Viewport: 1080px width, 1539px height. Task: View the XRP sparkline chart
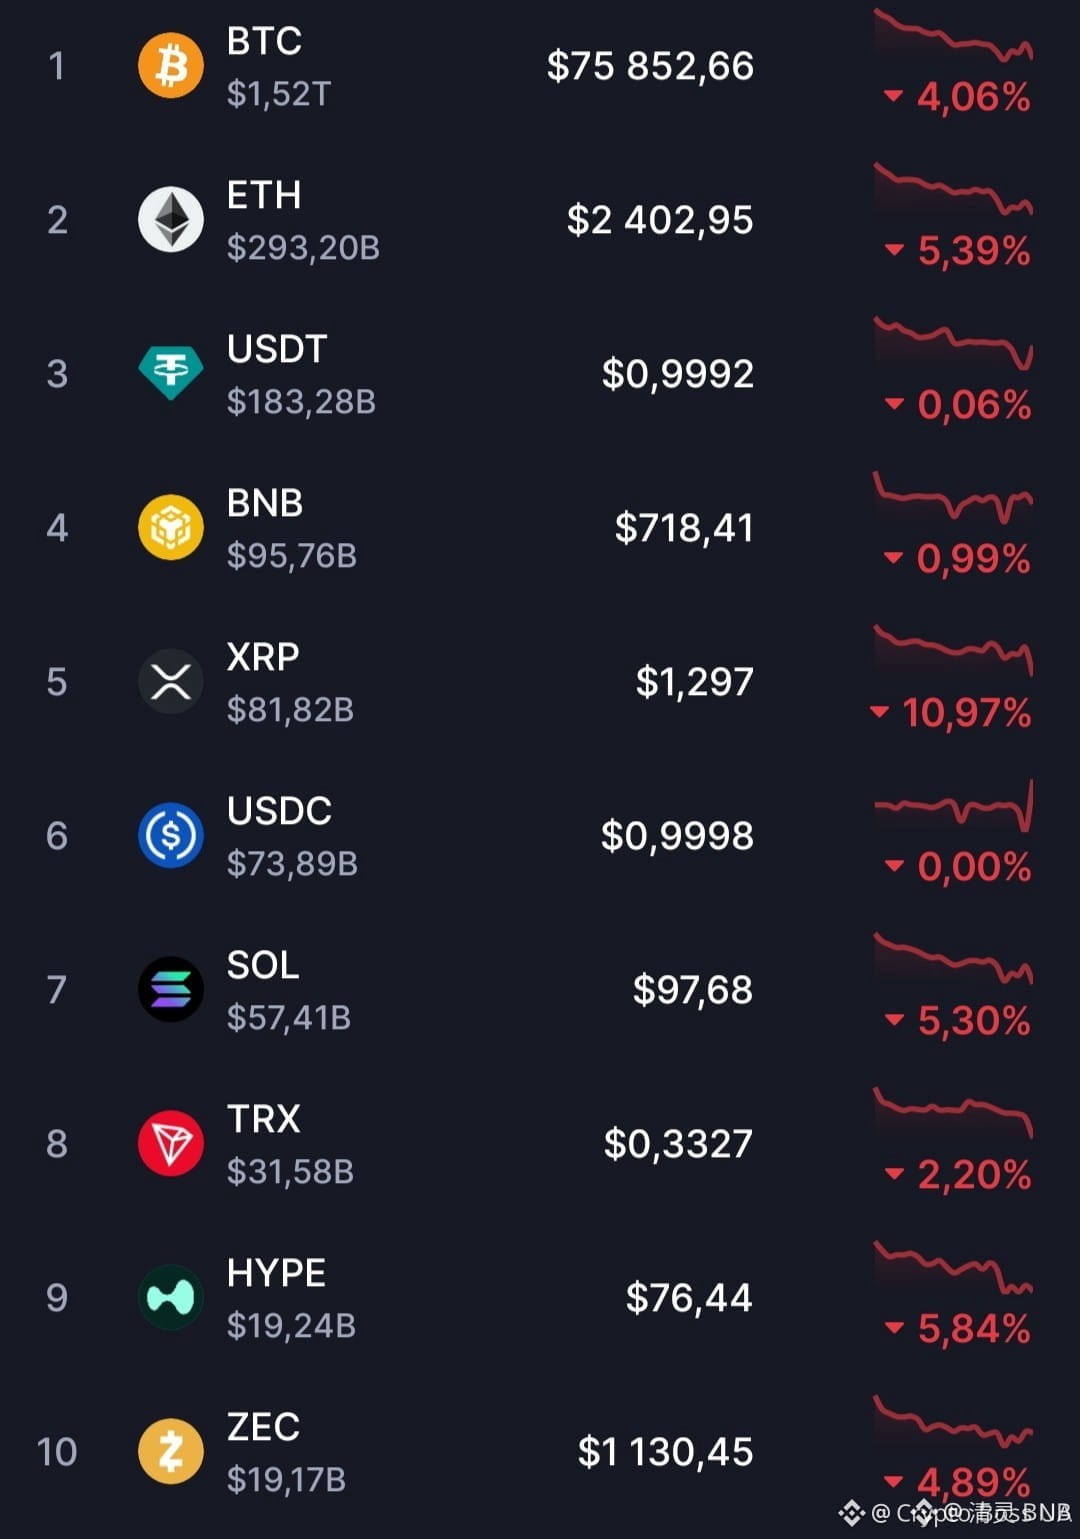pyautogui.click(x=953, y=650)
